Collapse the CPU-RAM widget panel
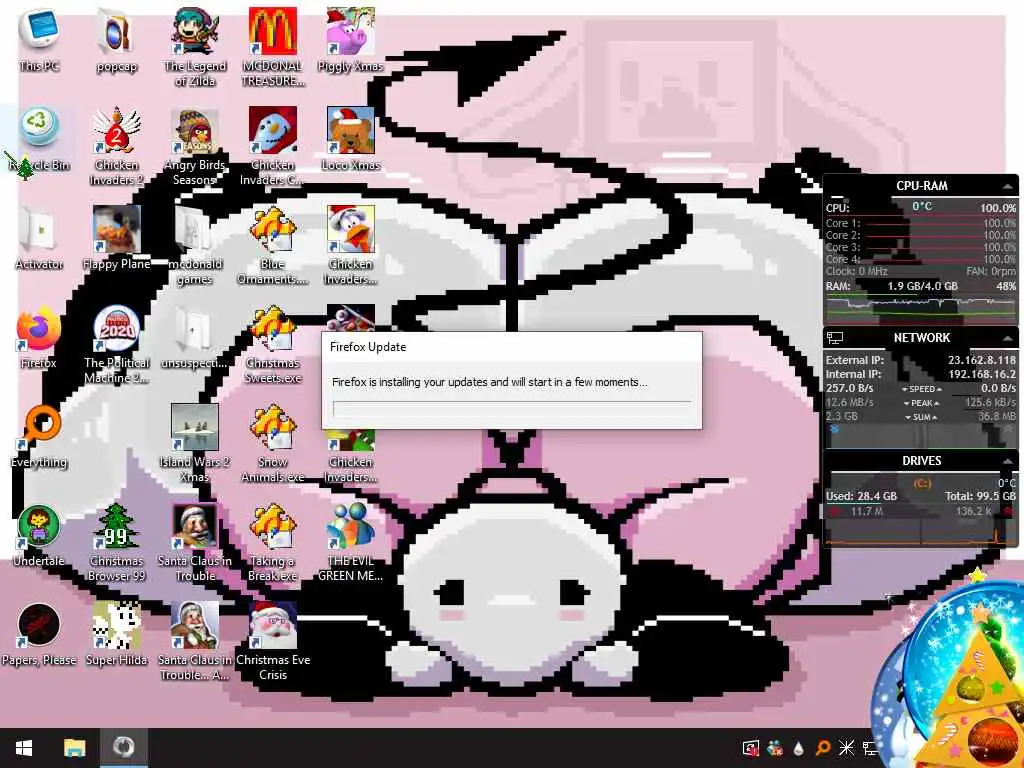The height and width of the screenshot is (768, 1024). [x=1008, y=187]
